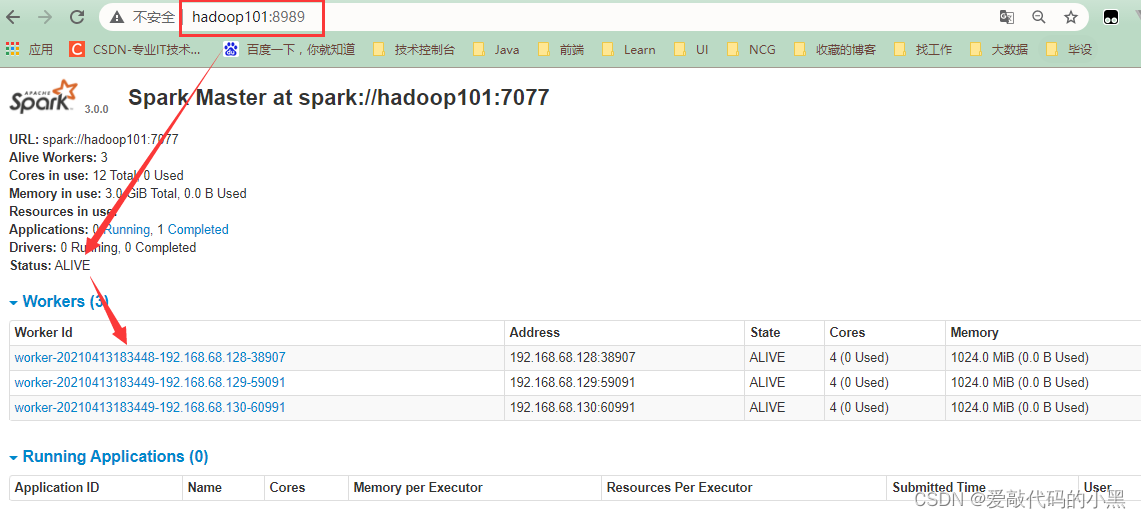
Task: Open the 毕设 bookmark folder
Action: point(1070,49)
